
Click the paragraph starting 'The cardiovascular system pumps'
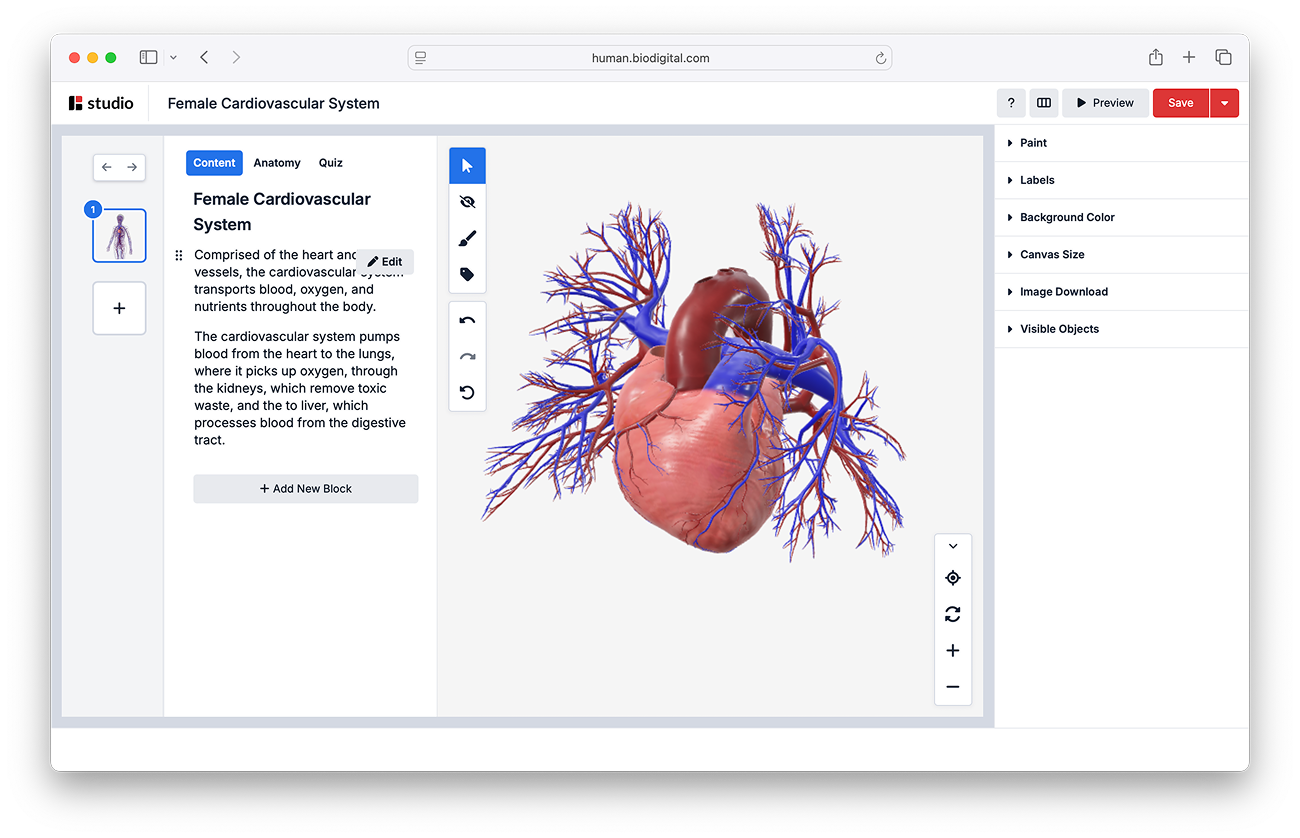coord(300,388)
